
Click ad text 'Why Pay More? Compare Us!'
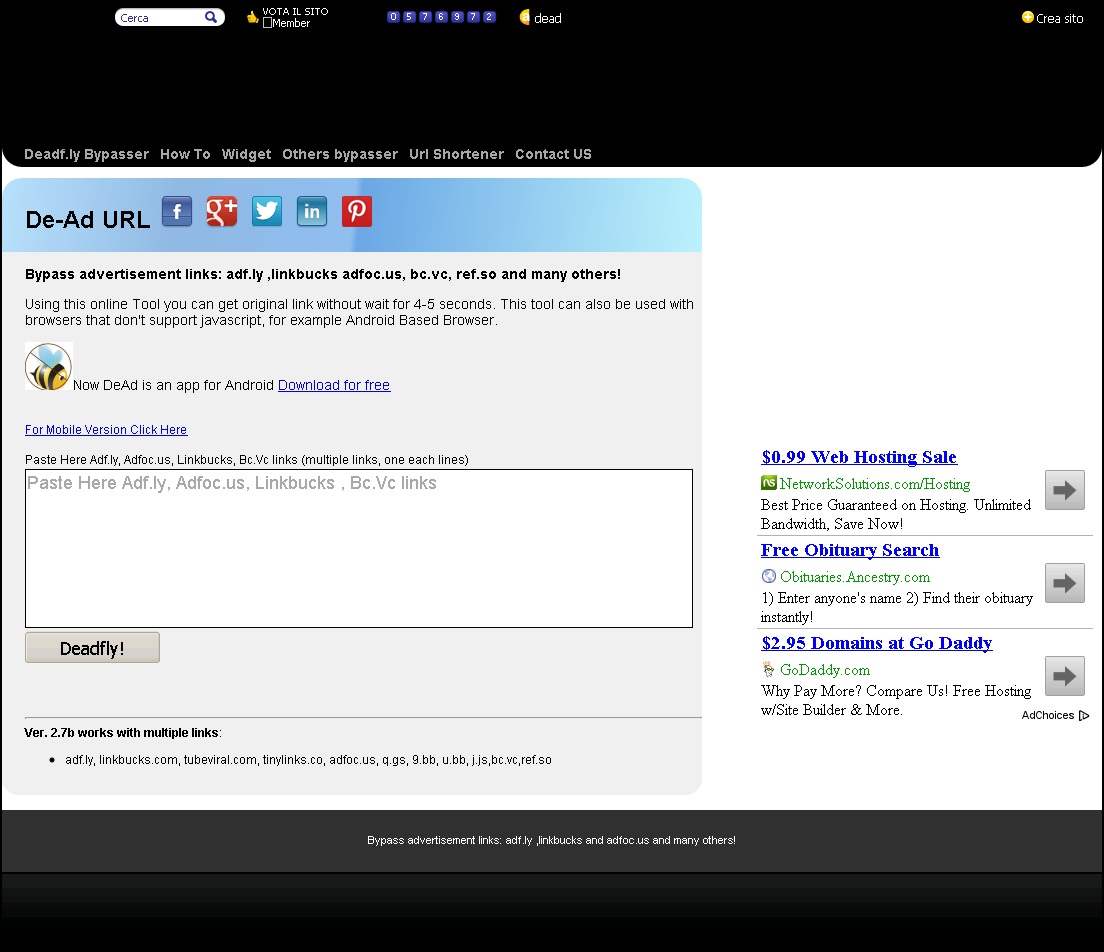point(896,701)
